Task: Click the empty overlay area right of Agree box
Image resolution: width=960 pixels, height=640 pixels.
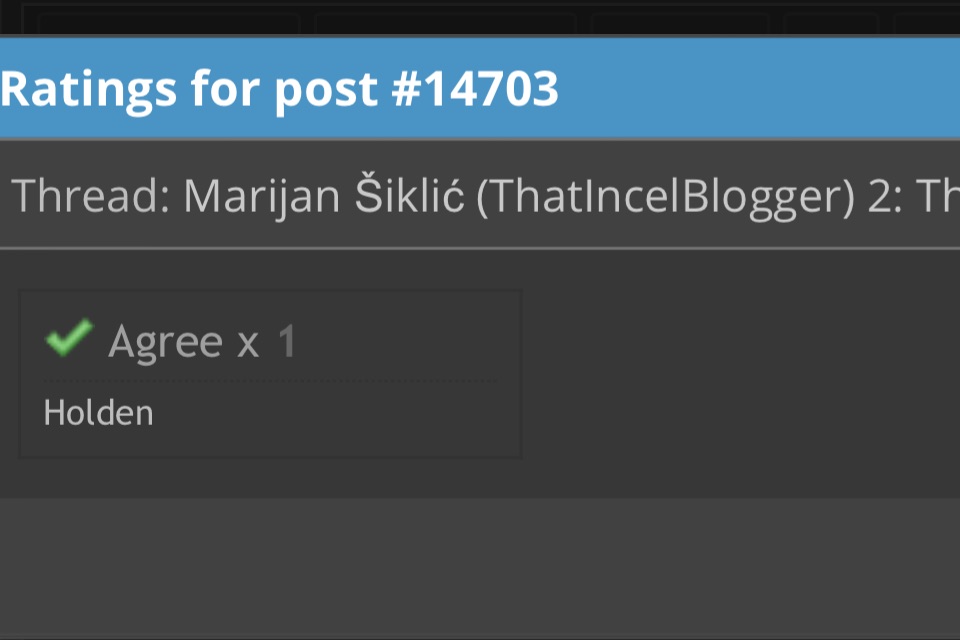Action: pos(741,374)
